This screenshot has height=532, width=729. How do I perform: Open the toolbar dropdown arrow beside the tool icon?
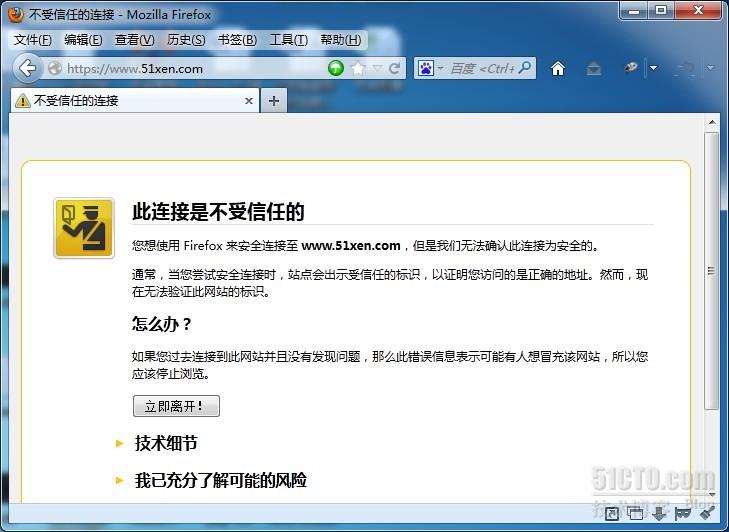point(654,68)
